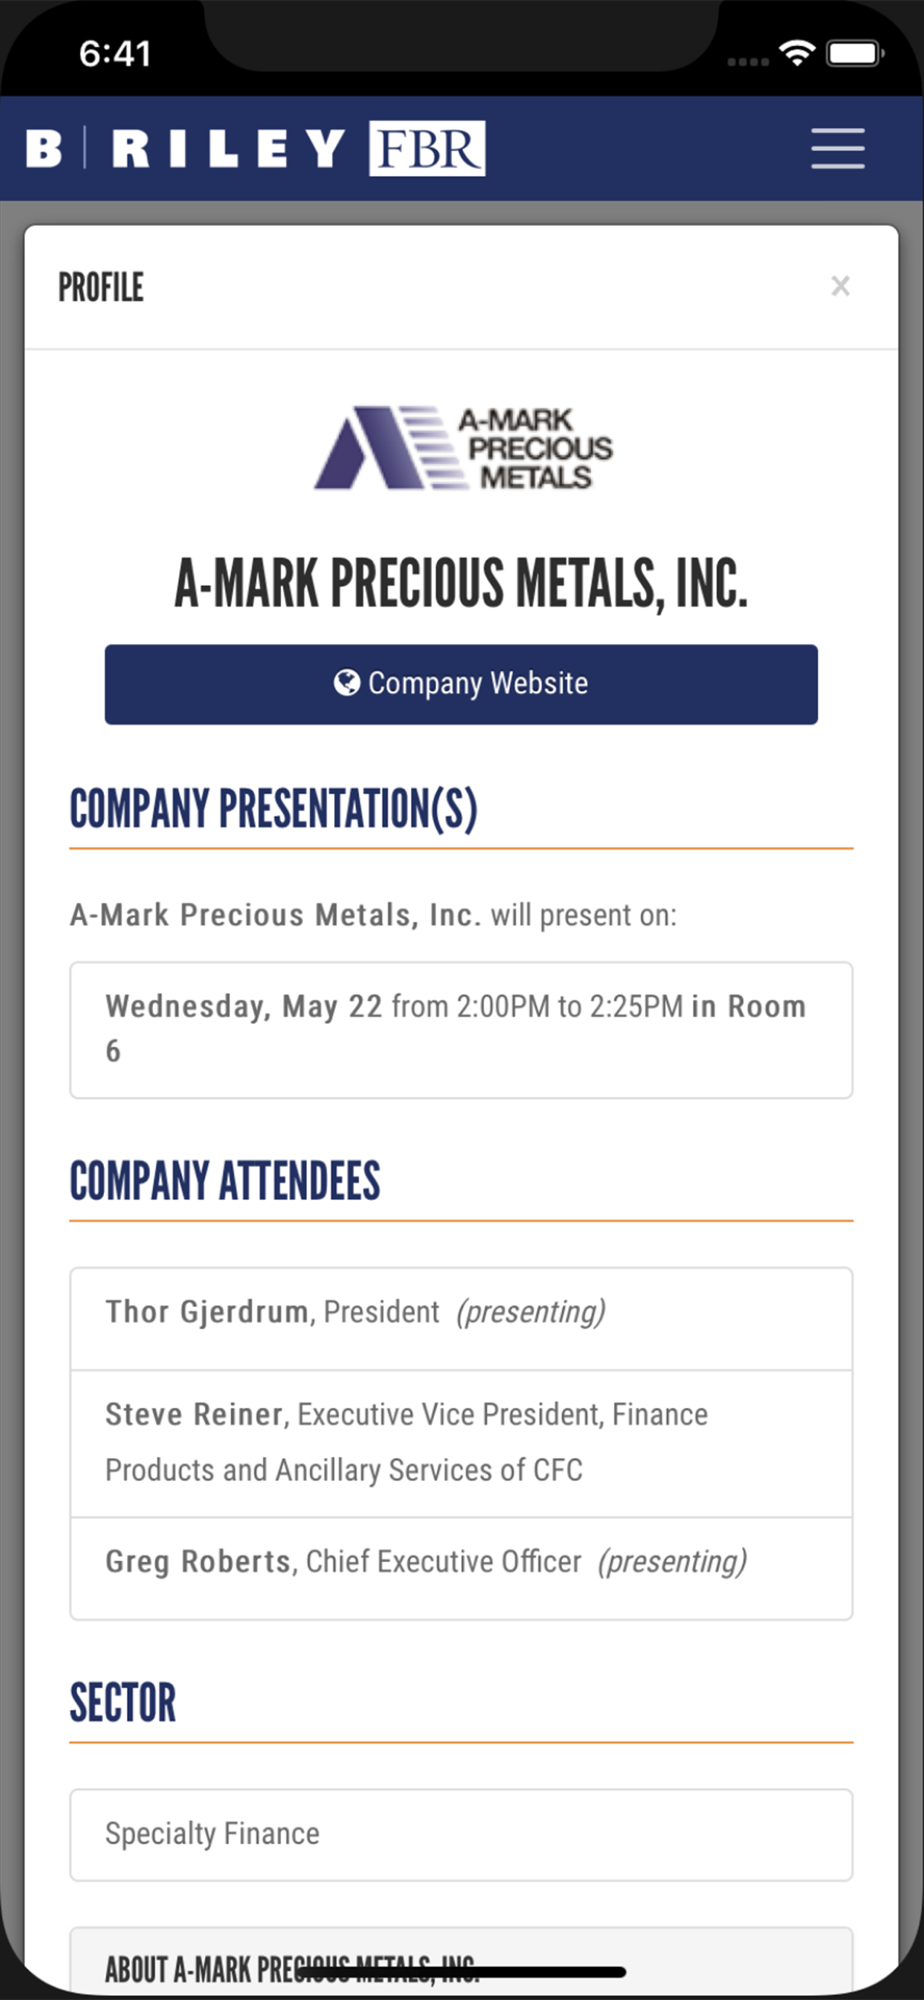Viewport: 924px width, 2000px height.
Task: Tap the battery status icon
Action: click(x=854, y=53)
